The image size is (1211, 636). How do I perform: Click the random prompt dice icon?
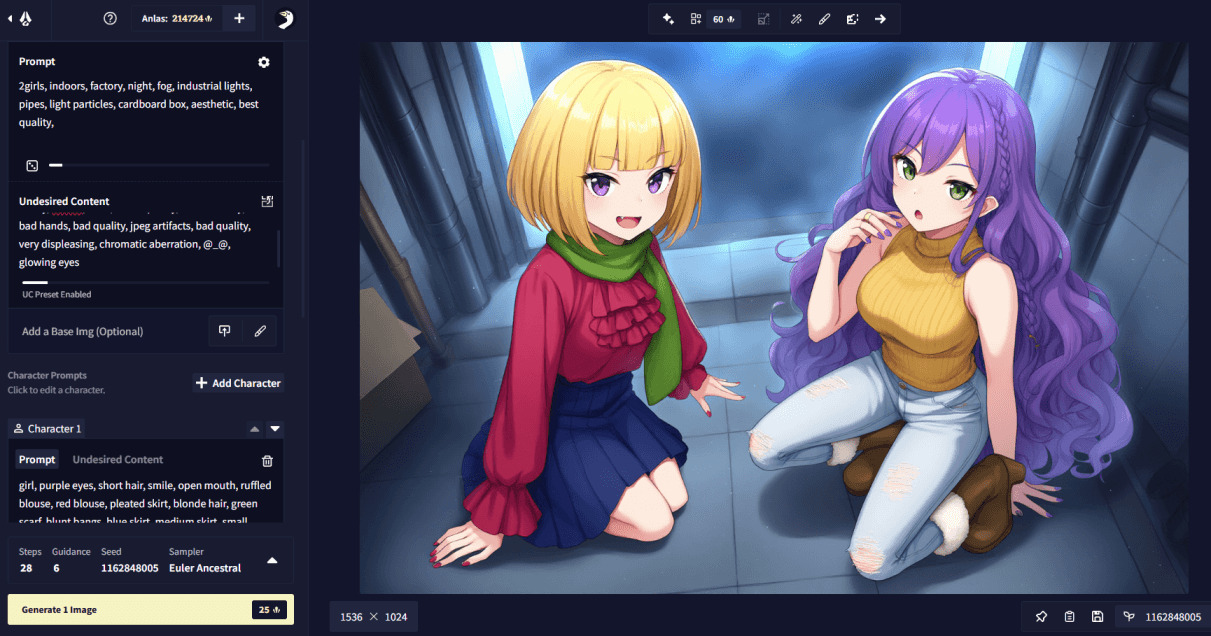(32, 165)
